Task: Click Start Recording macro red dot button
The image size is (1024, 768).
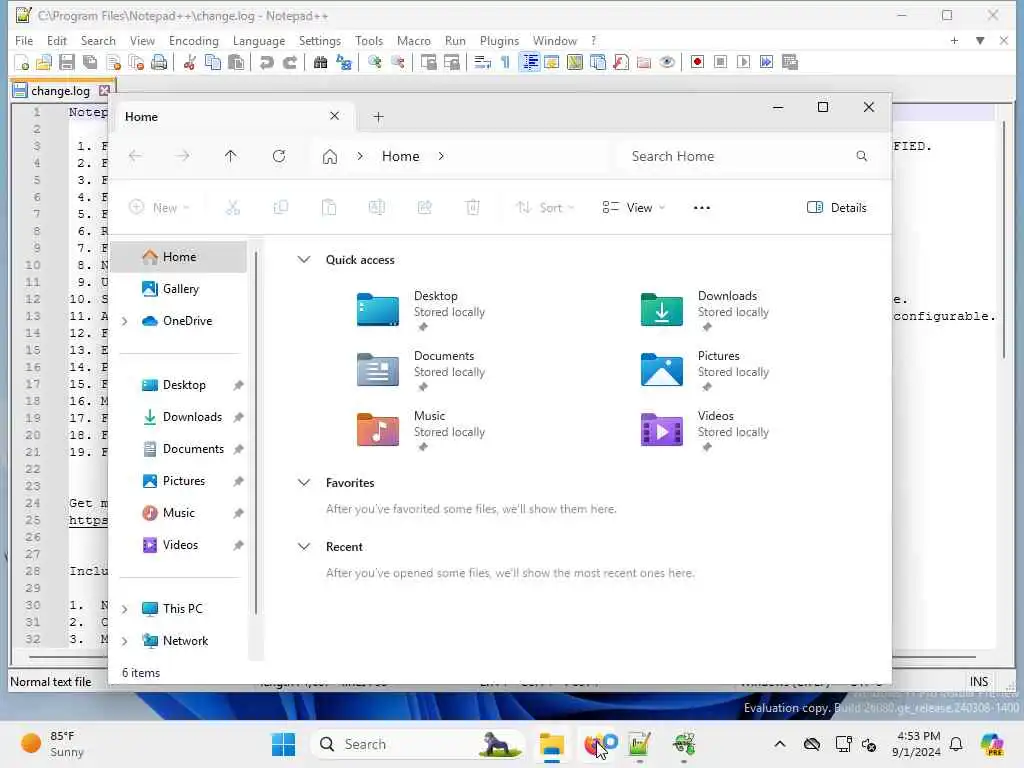Action: tap(697, 63)
